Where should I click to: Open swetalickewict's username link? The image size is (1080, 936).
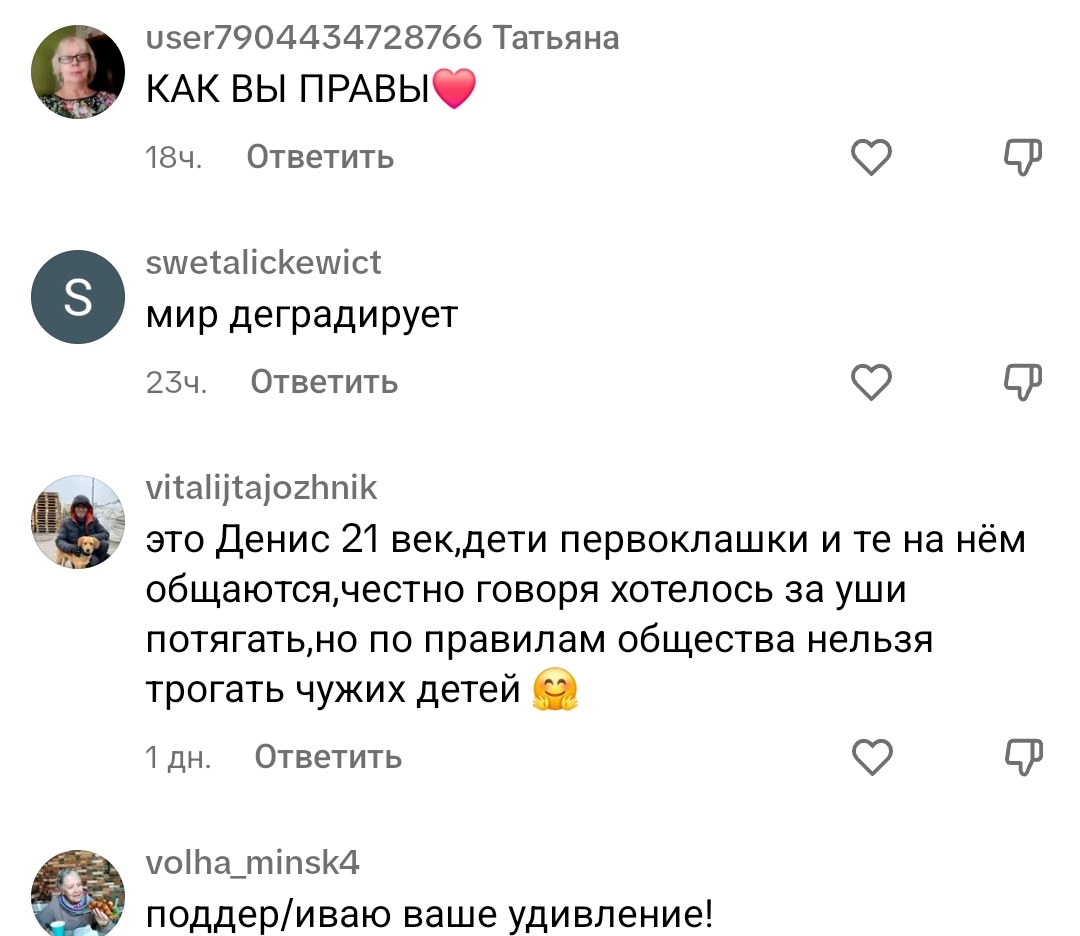(x=263, y=263)
